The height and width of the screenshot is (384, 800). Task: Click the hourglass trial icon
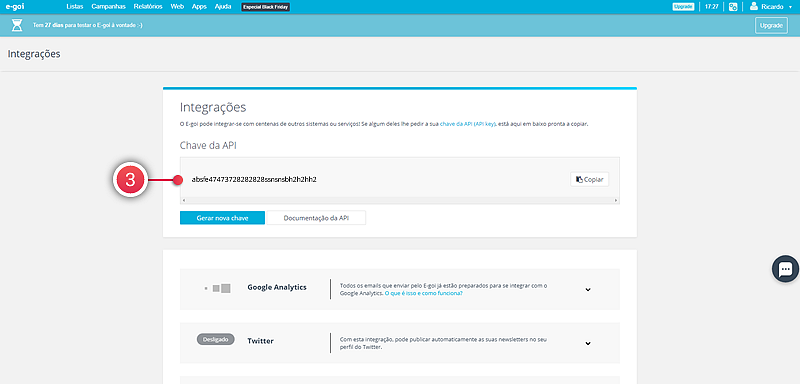tap(17, 25)
